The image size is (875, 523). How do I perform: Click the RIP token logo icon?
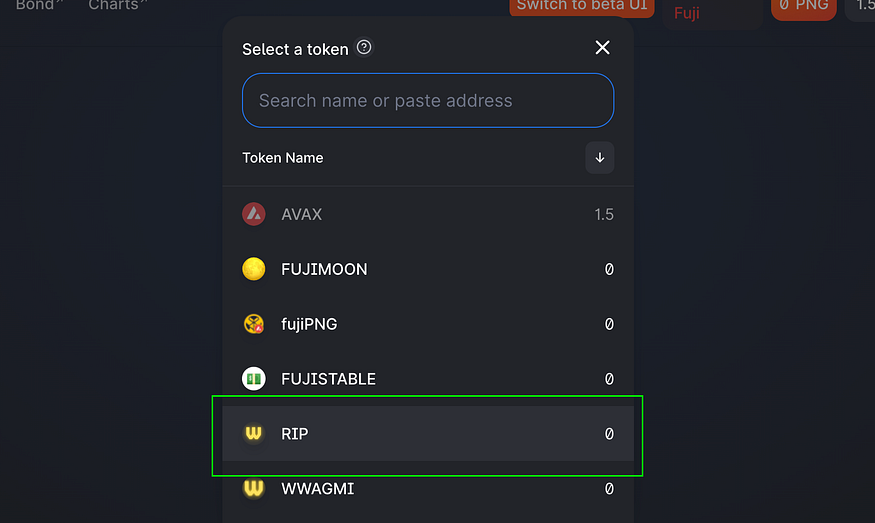[254, 434]
